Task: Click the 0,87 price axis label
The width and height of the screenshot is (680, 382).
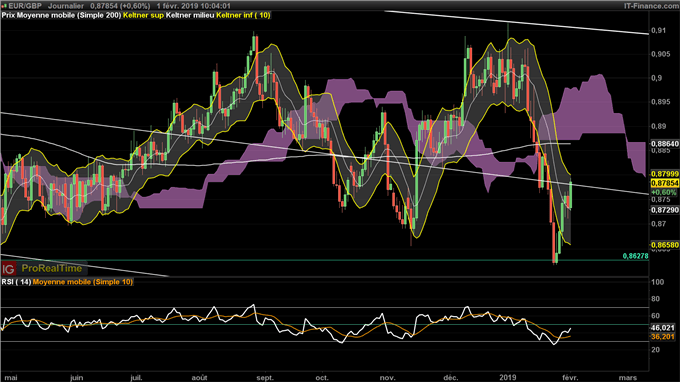Action: pos(658,224)
